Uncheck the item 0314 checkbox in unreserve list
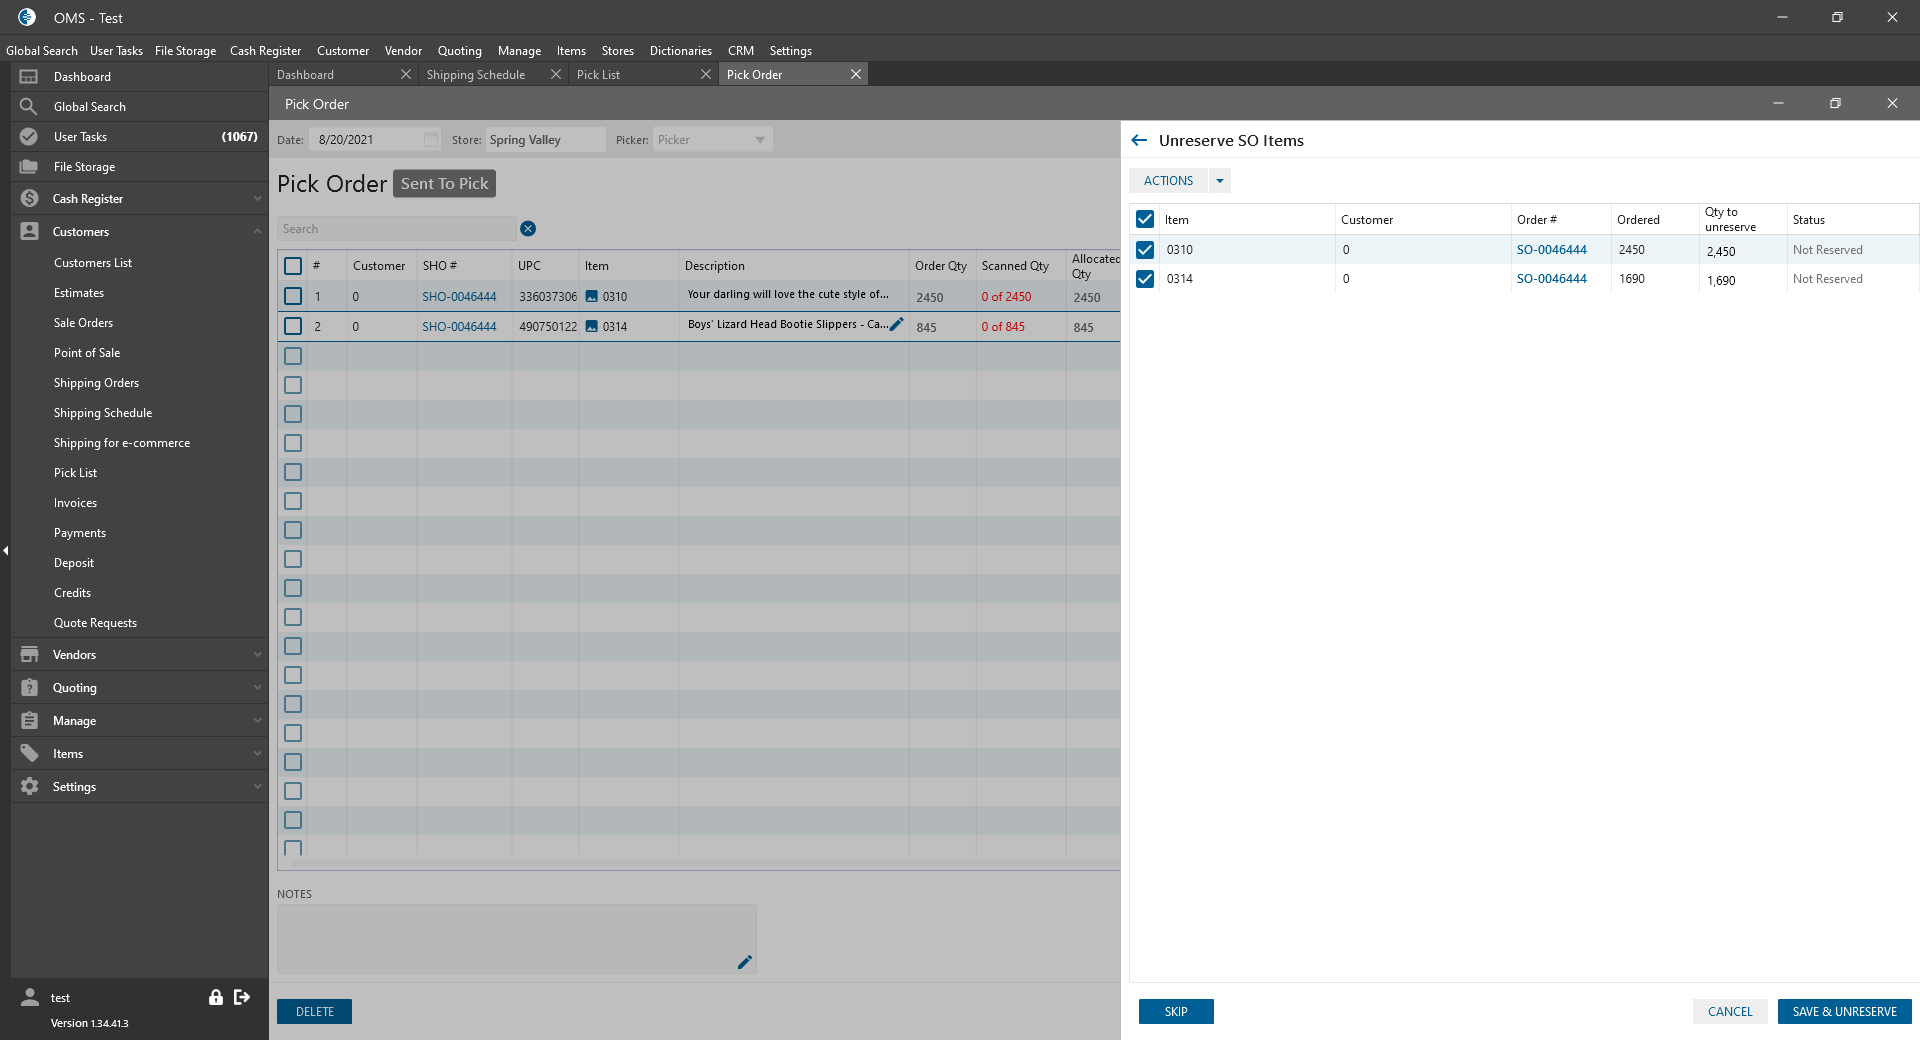 pyautogui.click(x=1145, y=279)
